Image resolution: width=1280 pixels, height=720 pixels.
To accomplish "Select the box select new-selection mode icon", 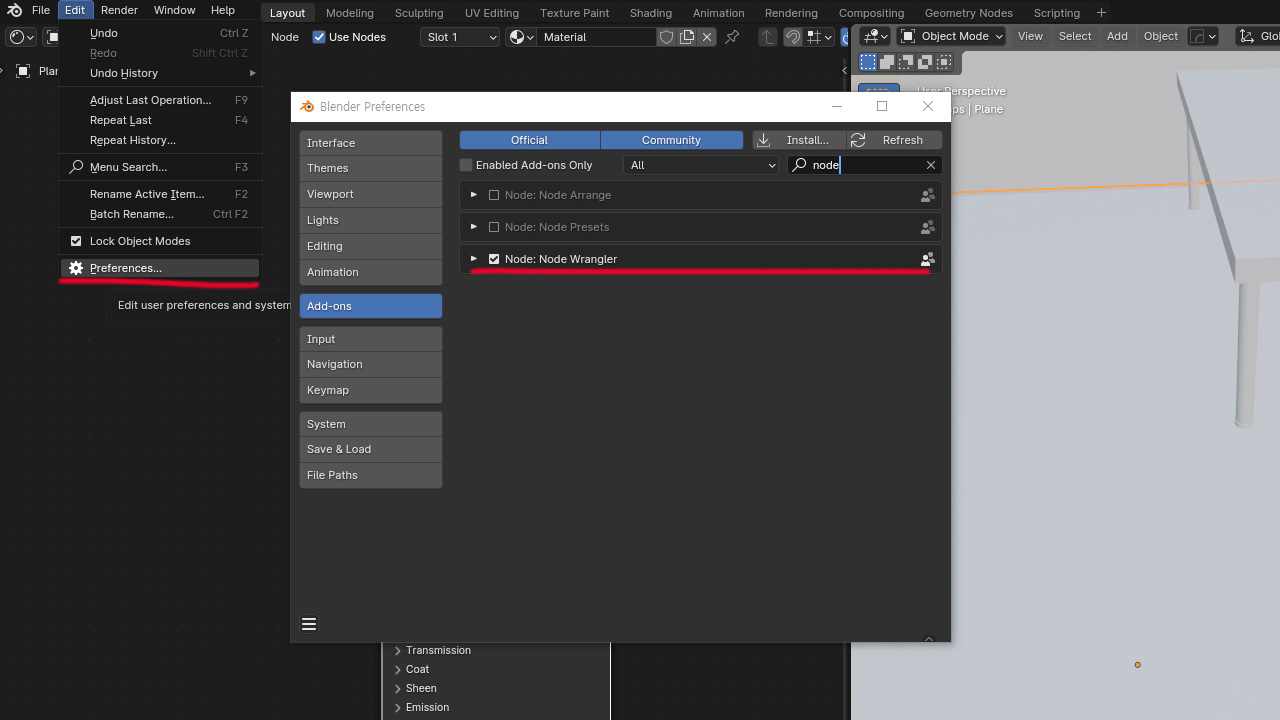I will click(x=868, y=62).
